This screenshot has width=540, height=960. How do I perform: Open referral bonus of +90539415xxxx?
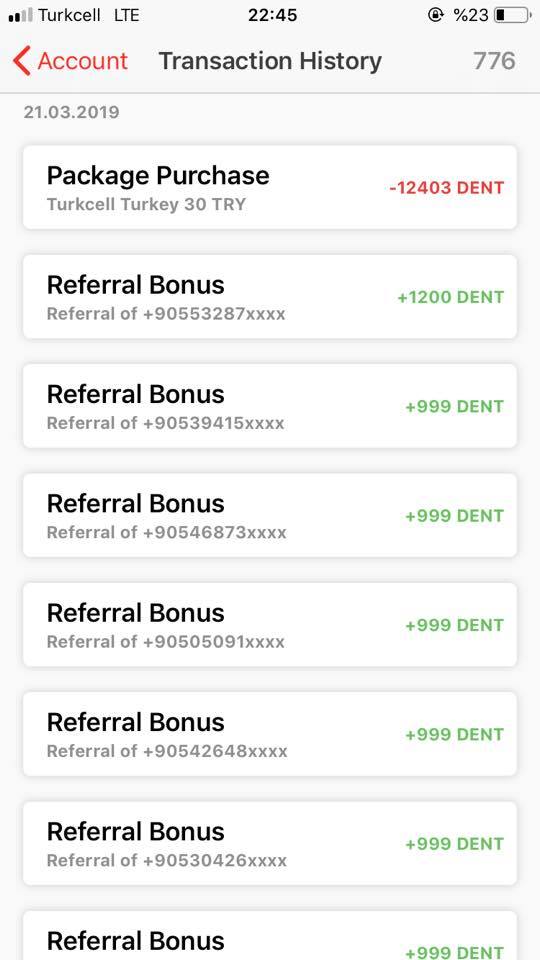(x=270, y=406)
